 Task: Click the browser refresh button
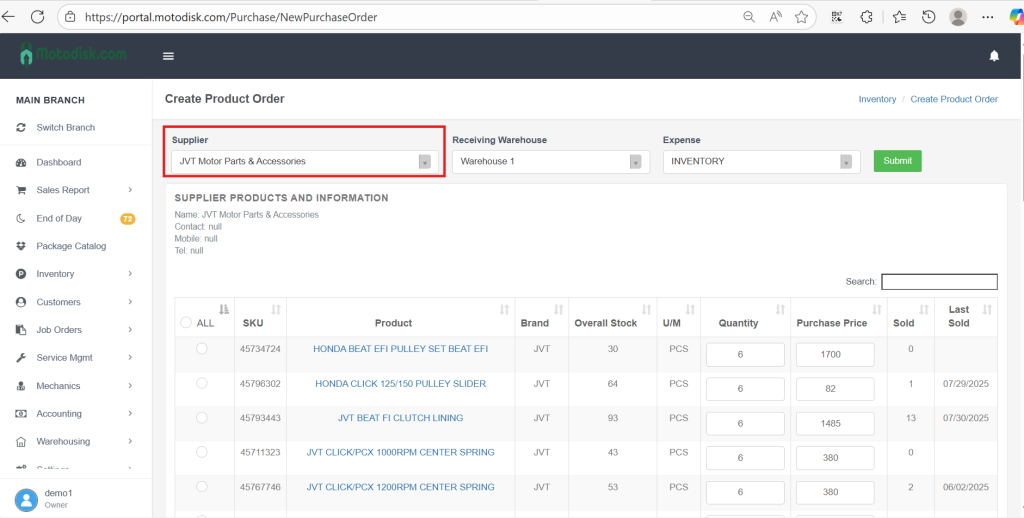coord(37,17)
